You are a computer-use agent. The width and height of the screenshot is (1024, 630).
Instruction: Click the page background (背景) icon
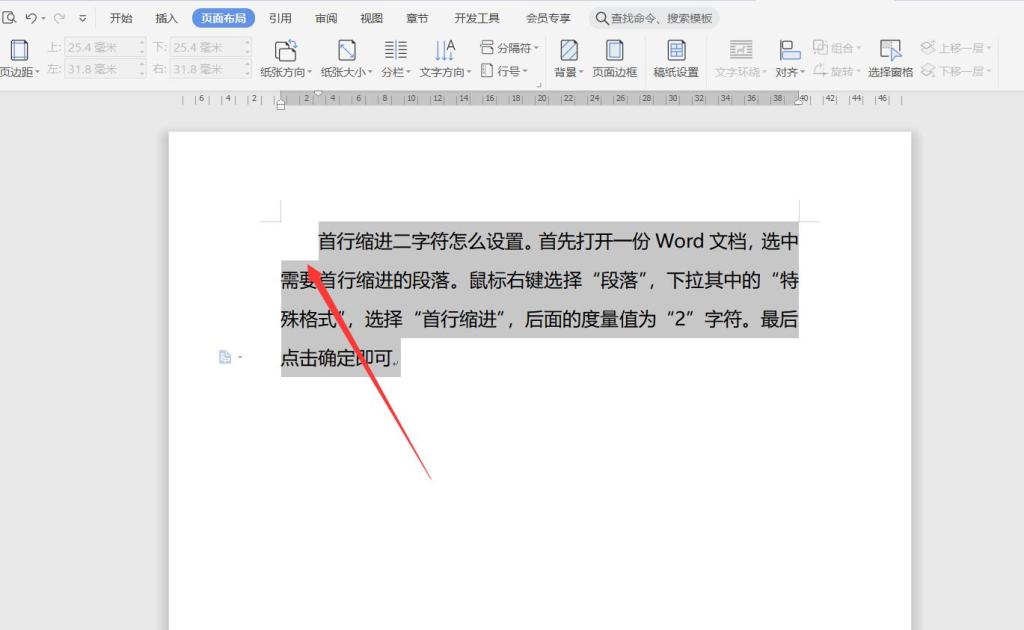pyautogui.click(x=568, y=50)
